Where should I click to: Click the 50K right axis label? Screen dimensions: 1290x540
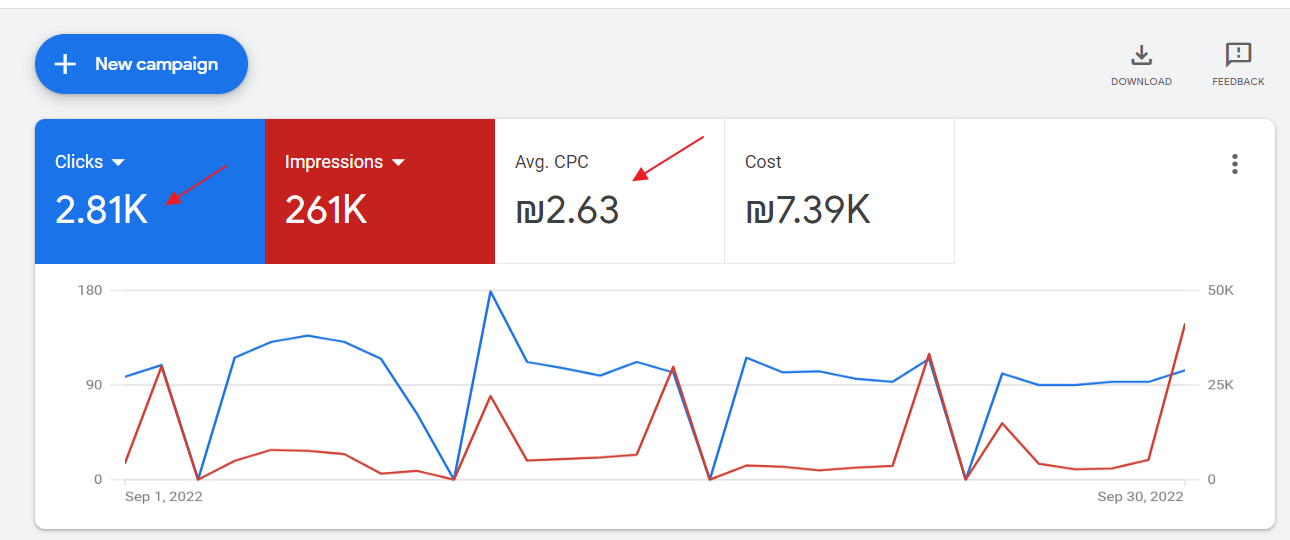click(x=1220, y=290)
